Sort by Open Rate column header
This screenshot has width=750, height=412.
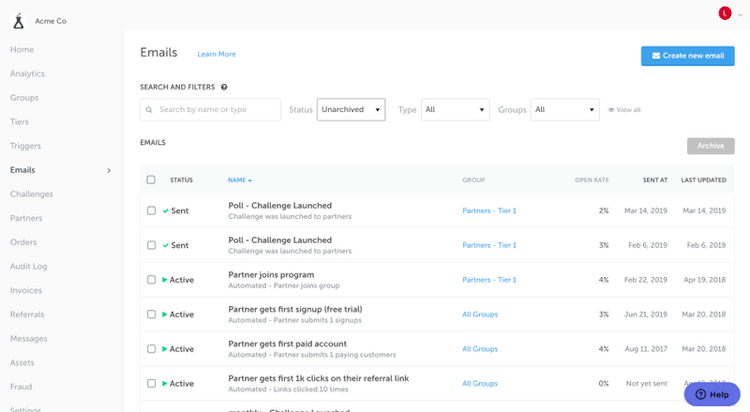(592, 180)
